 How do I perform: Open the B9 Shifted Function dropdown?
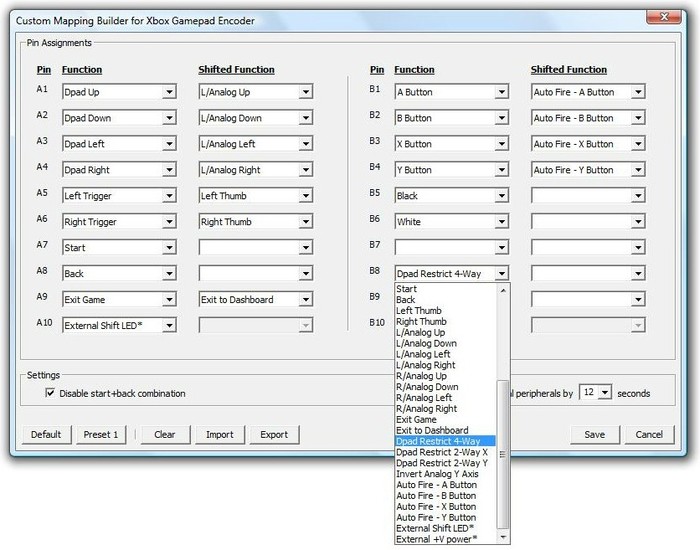pos(588,300)
